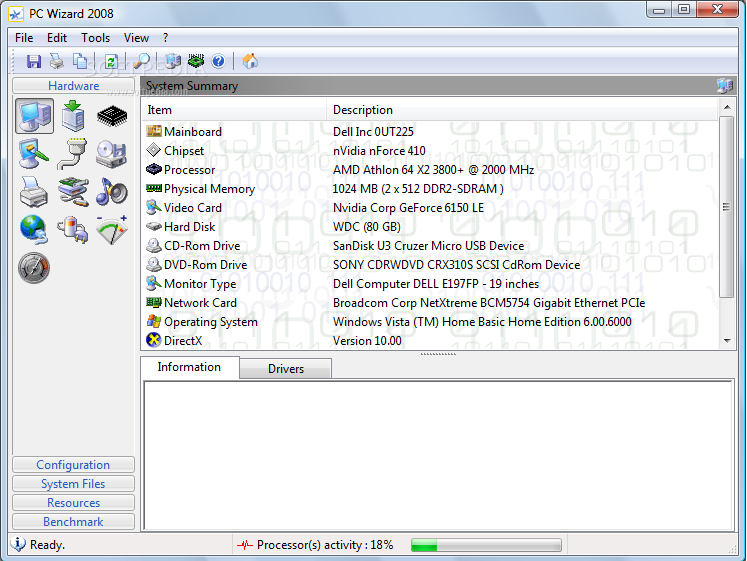Click the Home house toolbar icon
747x561 pixels.
click(x=250, y=61)
